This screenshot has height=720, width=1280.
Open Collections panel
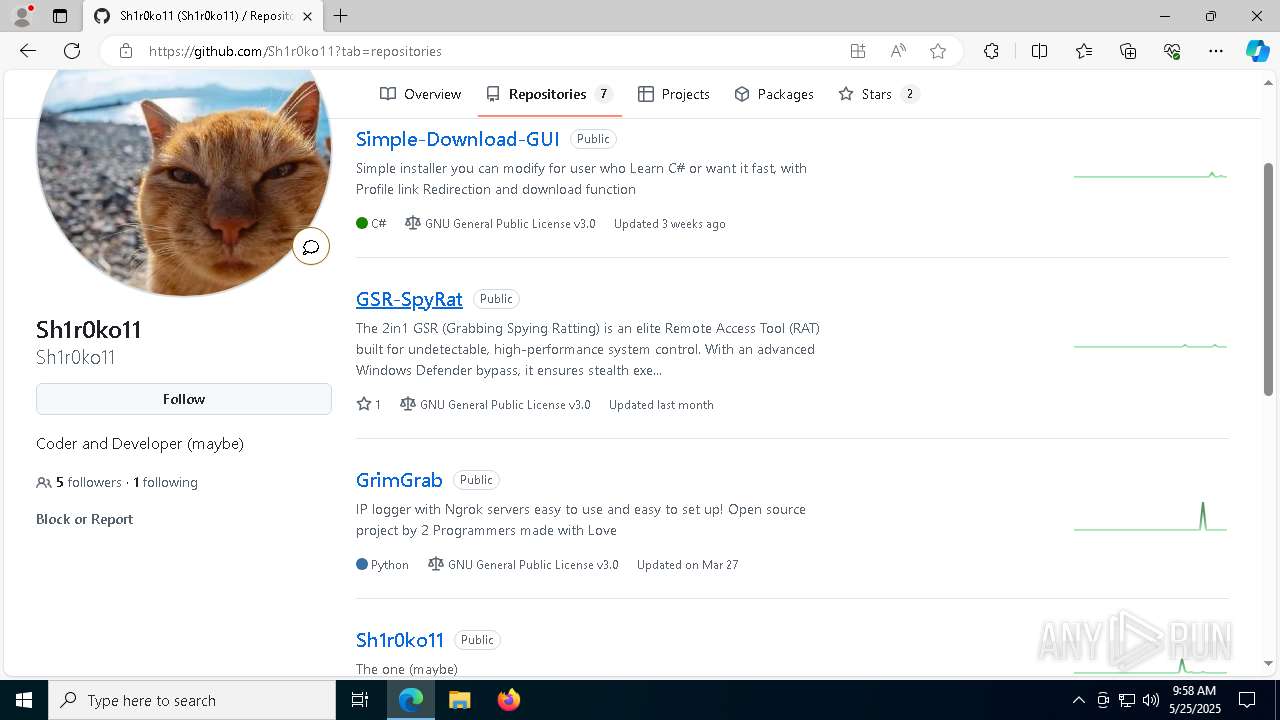(x=1128, y=51)
